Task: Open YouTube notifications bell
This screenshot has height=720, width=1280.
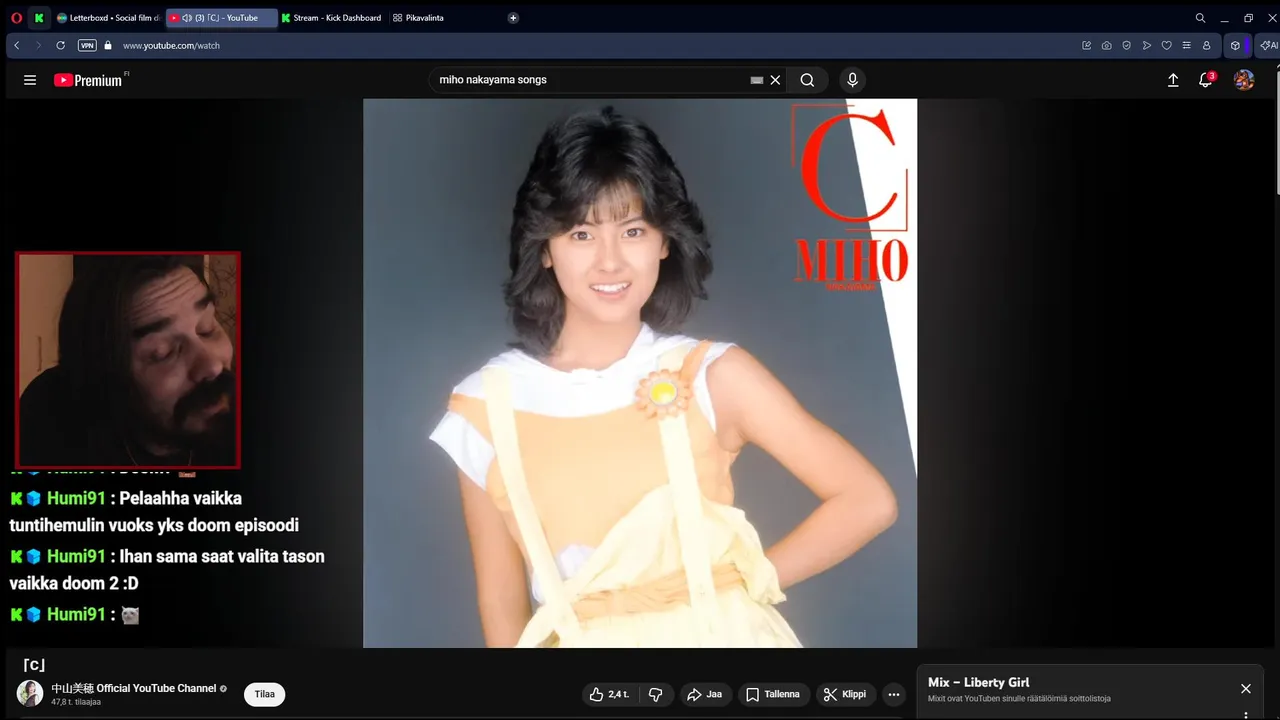Action: (1206, 80)
